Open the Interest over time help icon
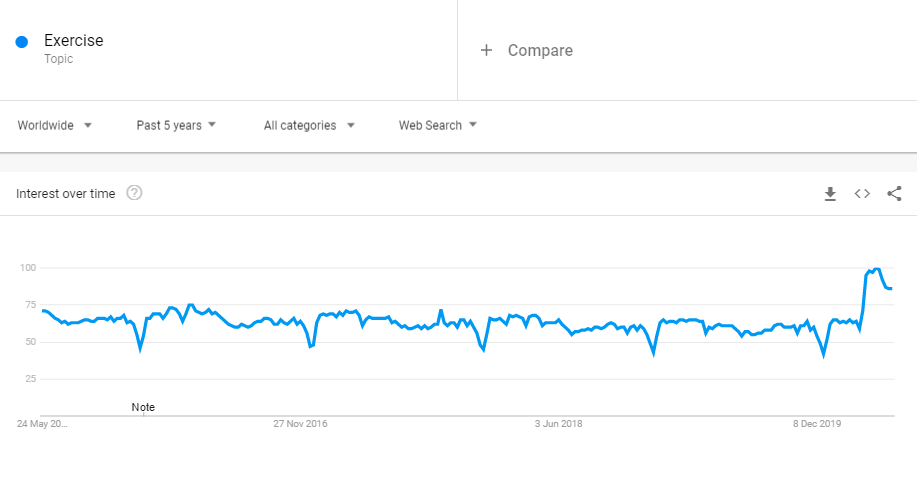Viewport: 917px width, 483px height. point(134,193)
